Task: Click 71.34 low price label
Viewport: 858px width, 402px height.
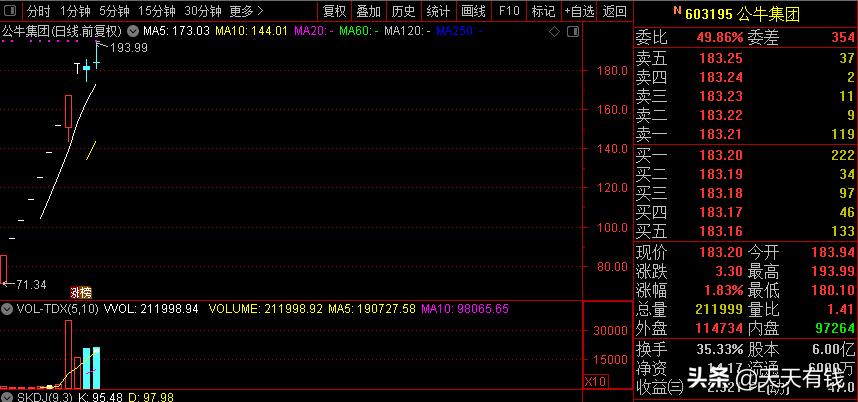Action: tap(31, 284)
